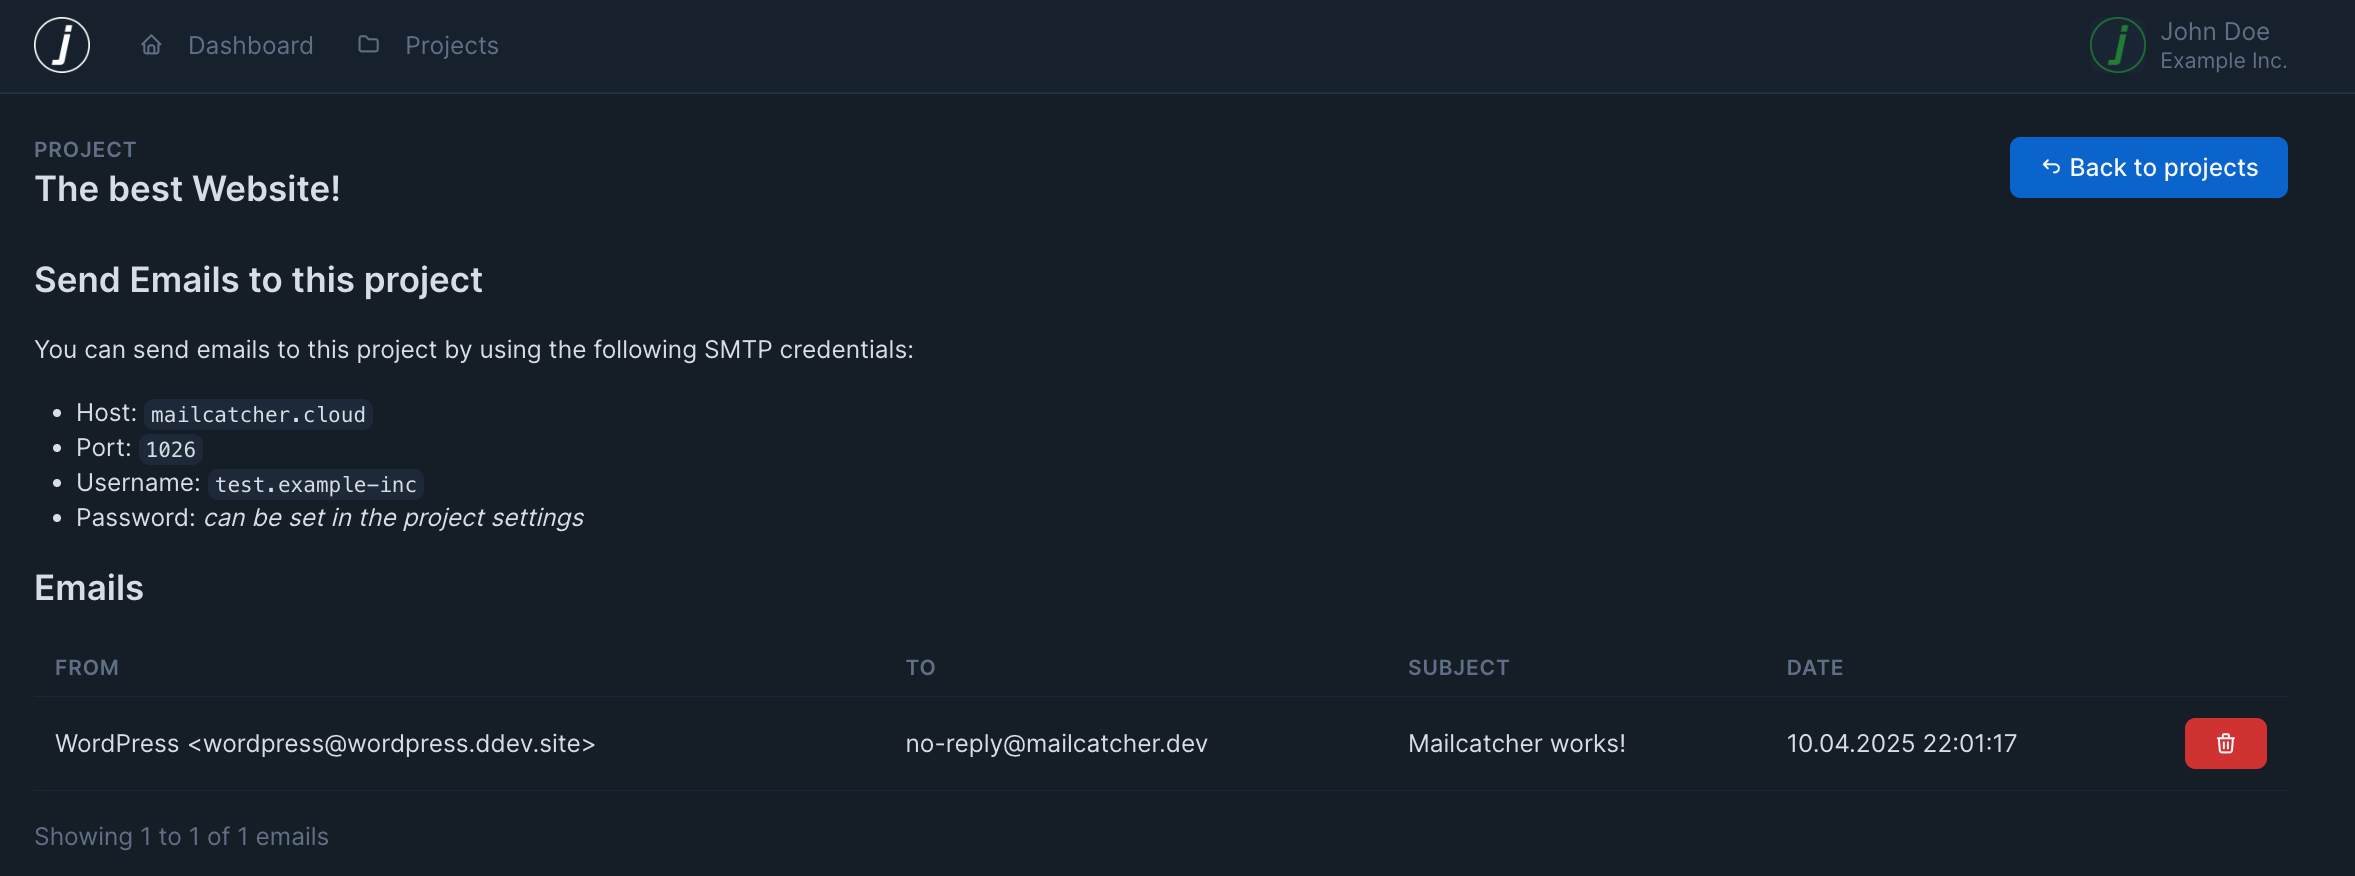Click the Dashboard home icon
The width and height of the screenshot is (2355, 876).
click(151, 45)
